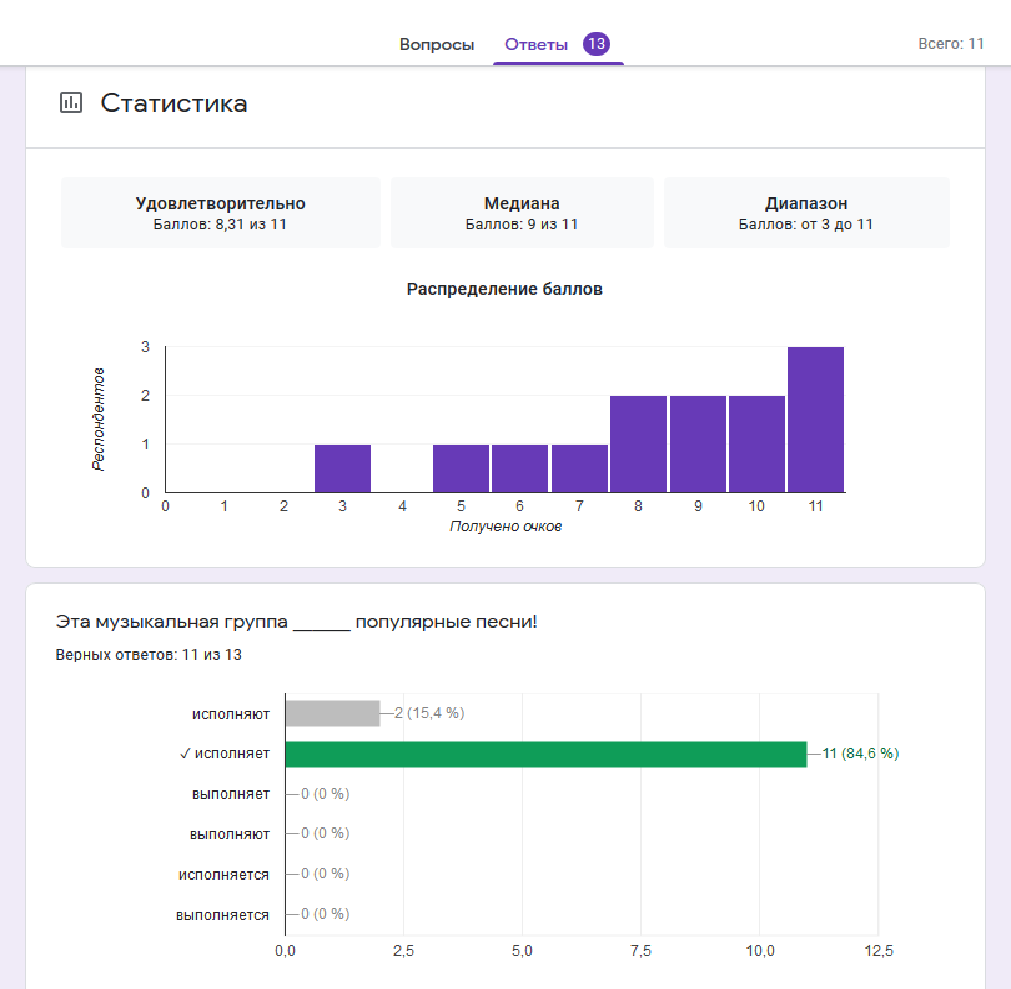
Task: Click the question text about музыкальная группа
Action: click(297, 622)
